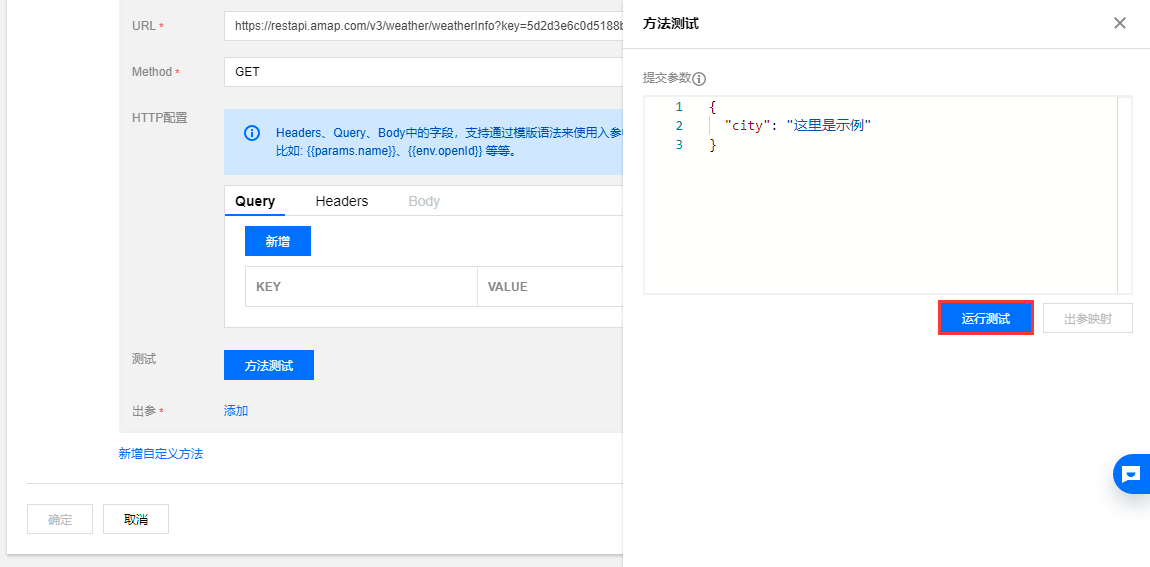
Task: Click 新增 button under Query tab
Action: click(x=277, y=241)
